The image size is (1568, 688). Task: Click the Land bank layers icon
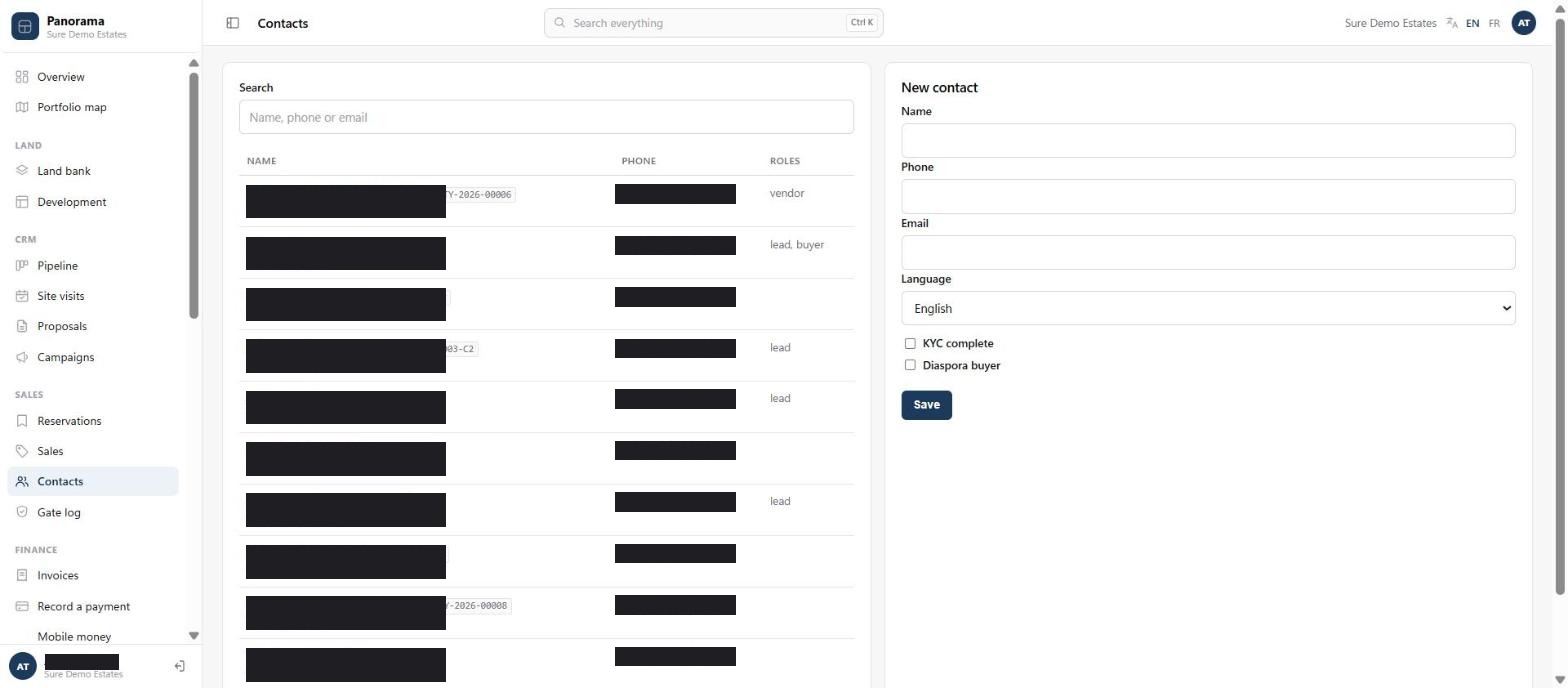tap(22, 171)
